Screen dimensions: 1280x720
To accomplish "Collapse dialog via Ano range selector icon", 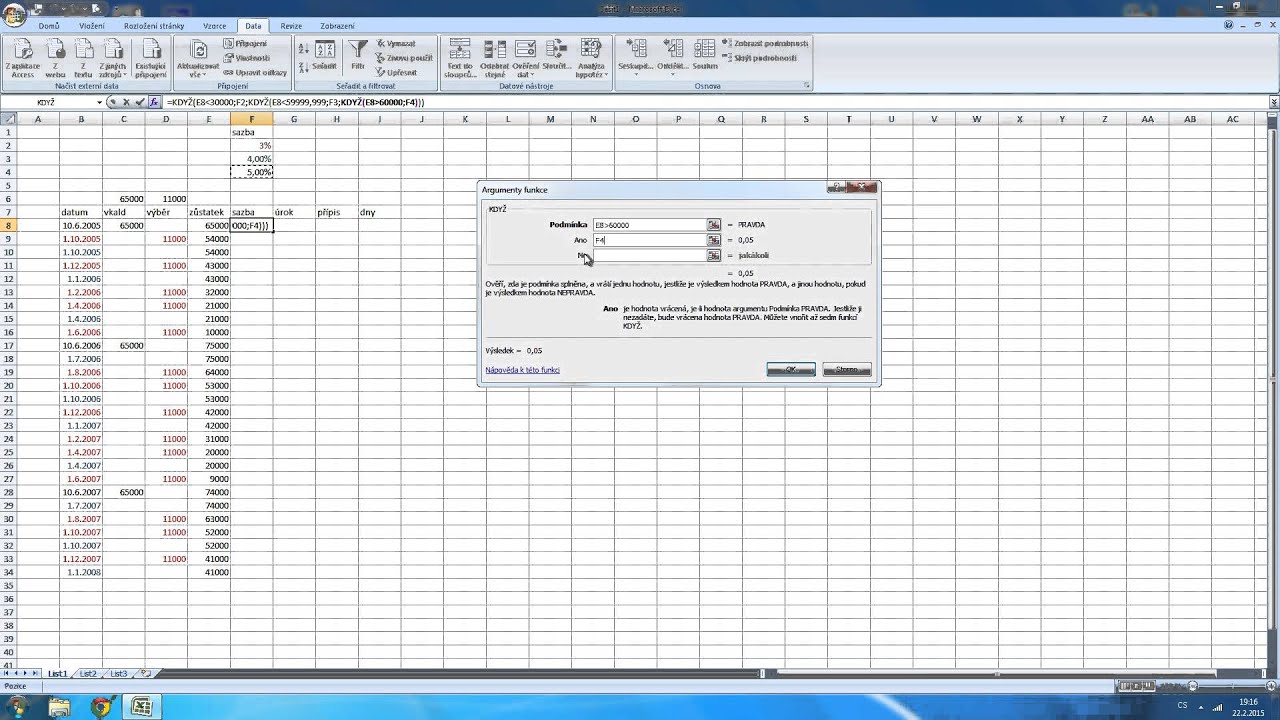I will coord(713,240).
